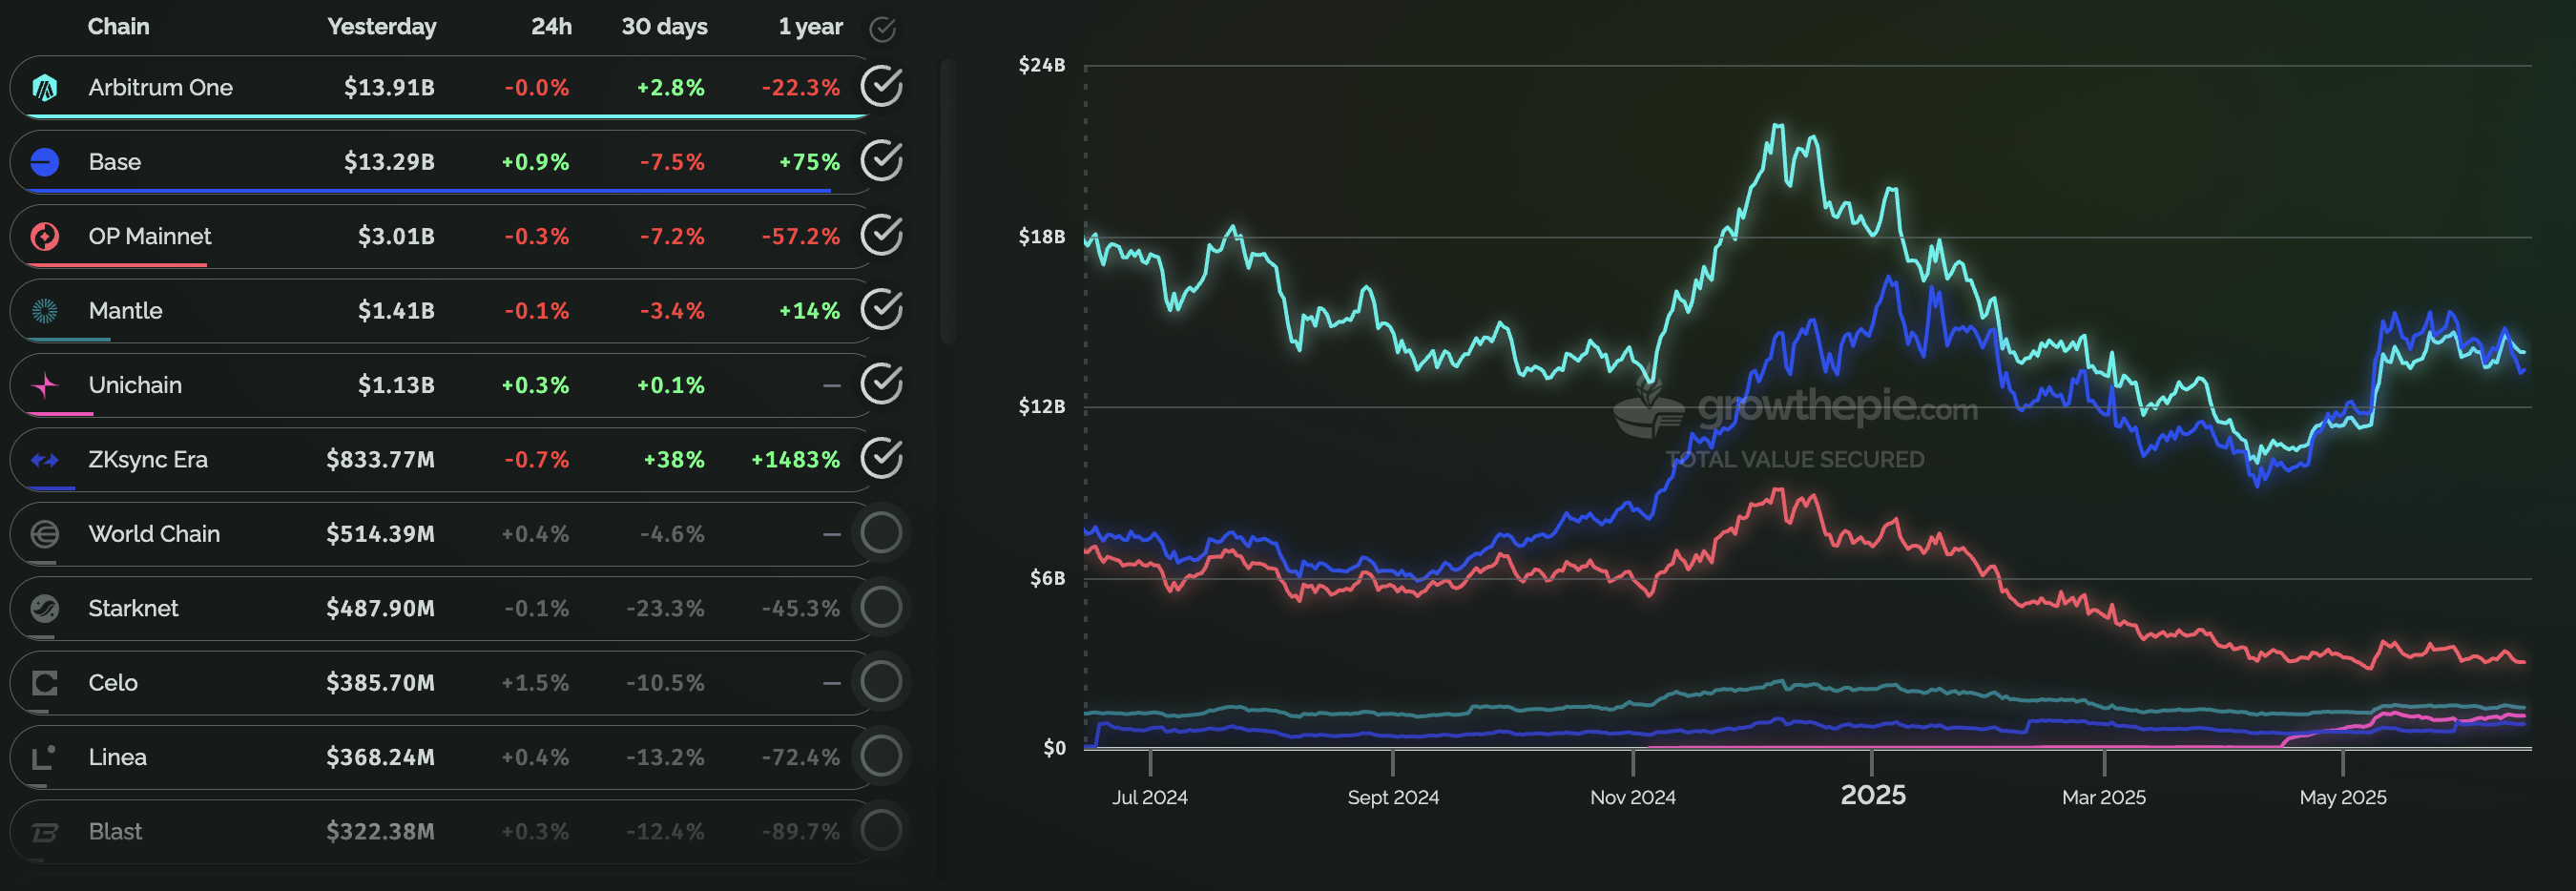Click the Celo logo icon
The height and width of the screenshot is (891, 2576).
[45, 683]
